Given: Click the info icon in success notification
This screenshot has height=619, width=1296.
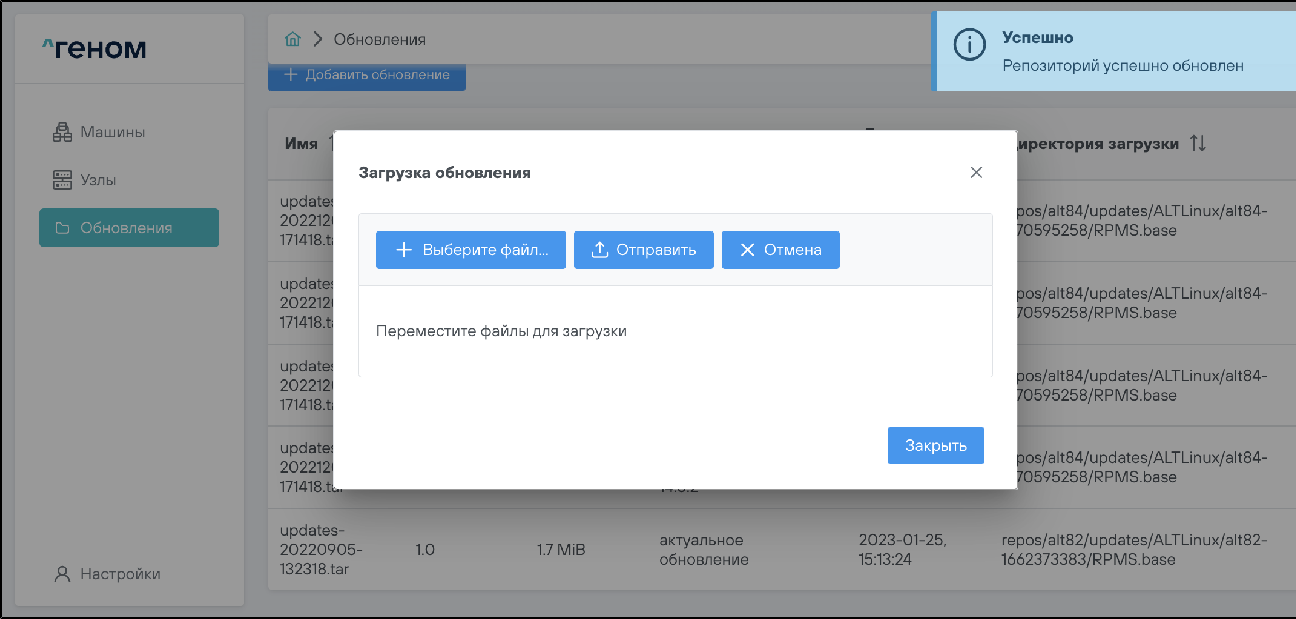Looking at the screenshot, I should click(969, 46).
